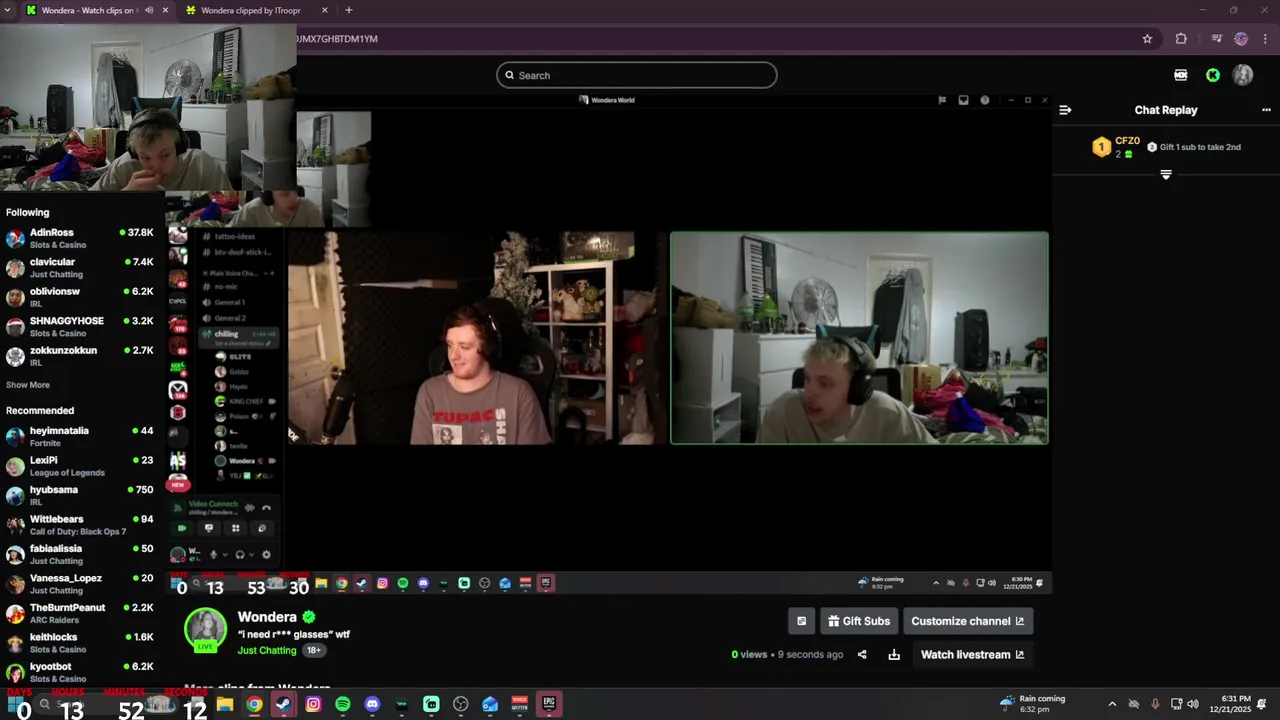The image size is (1280, 720).
Task: Open SHNAGGYHOSE channel in Following list
Action: click(x=80, y=327)
